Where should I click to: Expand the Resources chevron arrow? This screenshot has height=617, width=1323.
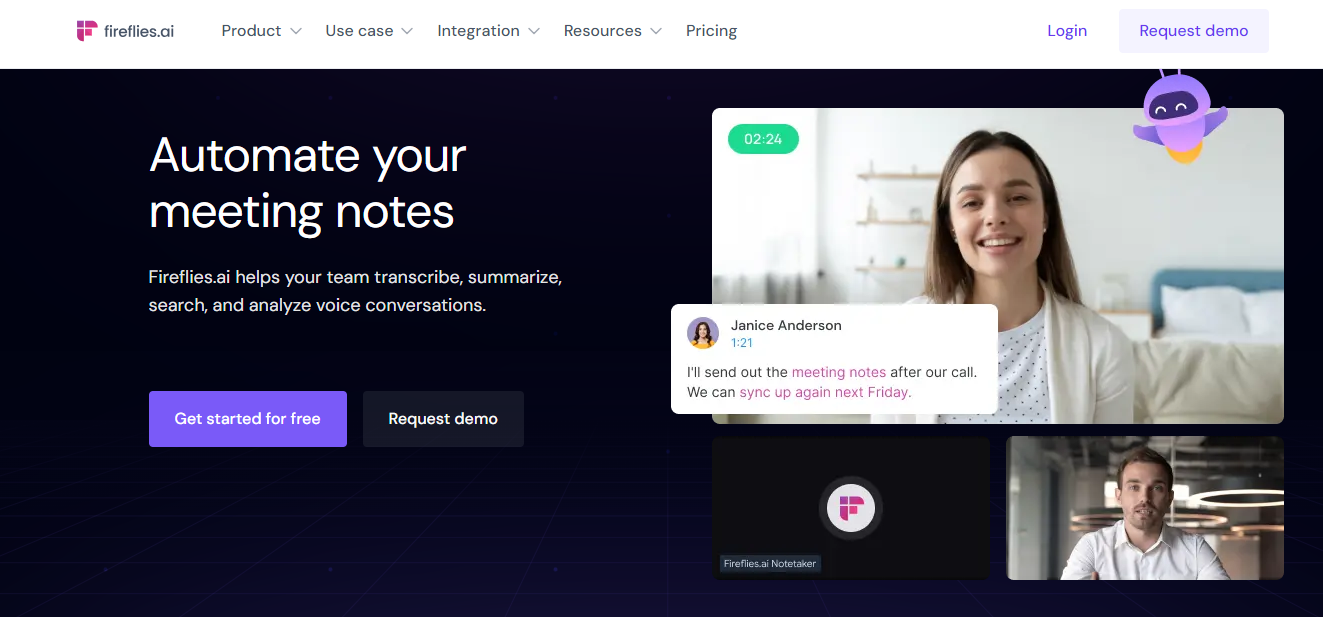click(656, 32)
